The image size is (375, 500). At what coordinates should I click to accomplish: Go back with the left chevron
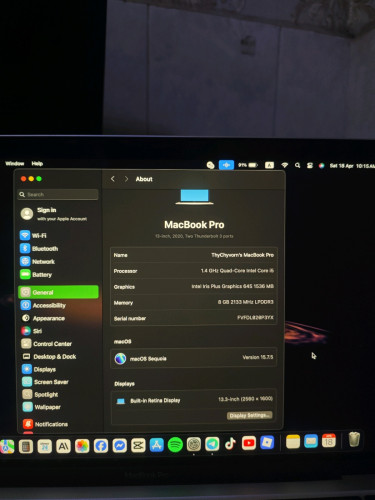pyautogui.click(x=113, y=179)
